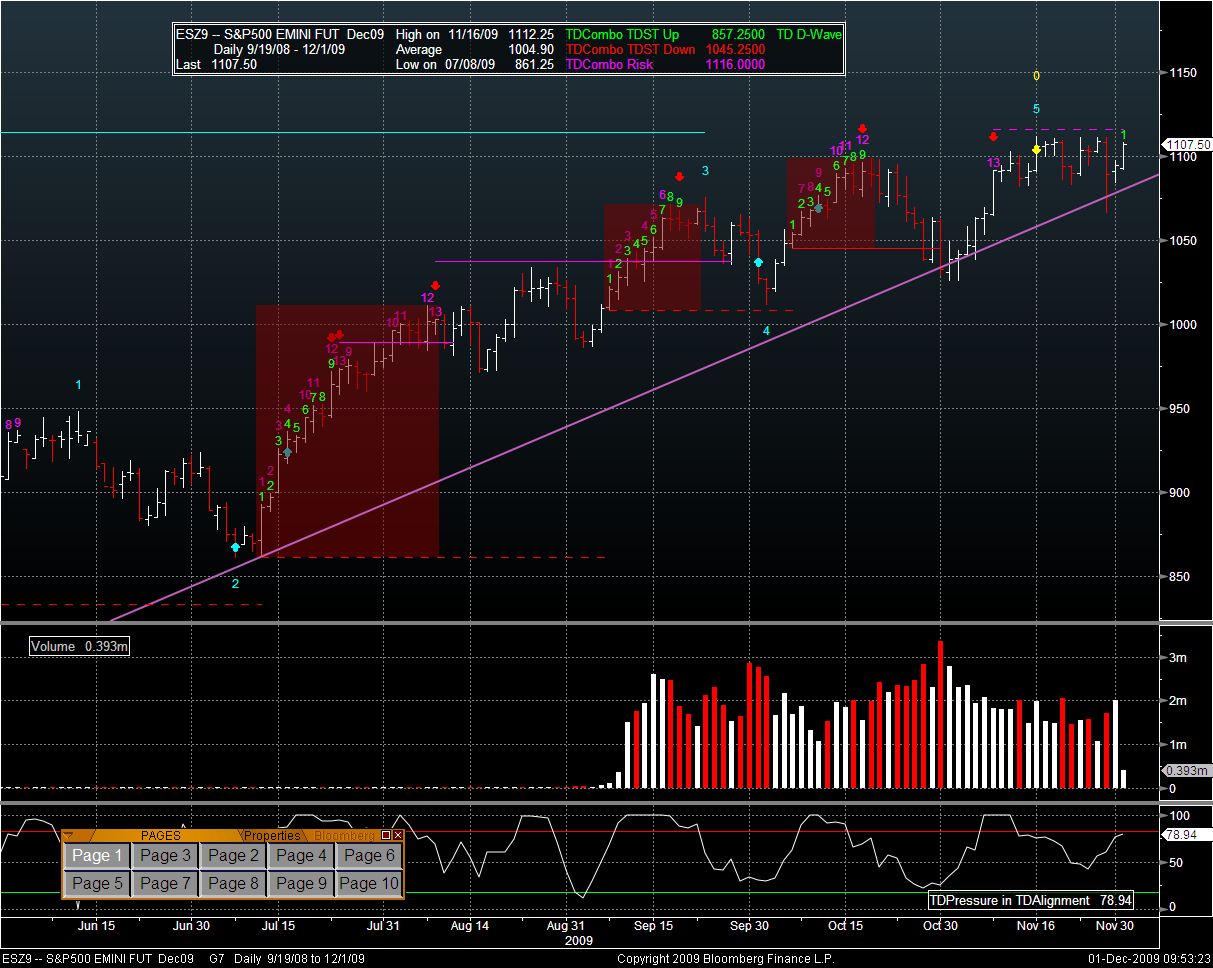Close the Pages floating panel
This screenshot has height=968, width=1213.
click(398, 835)
